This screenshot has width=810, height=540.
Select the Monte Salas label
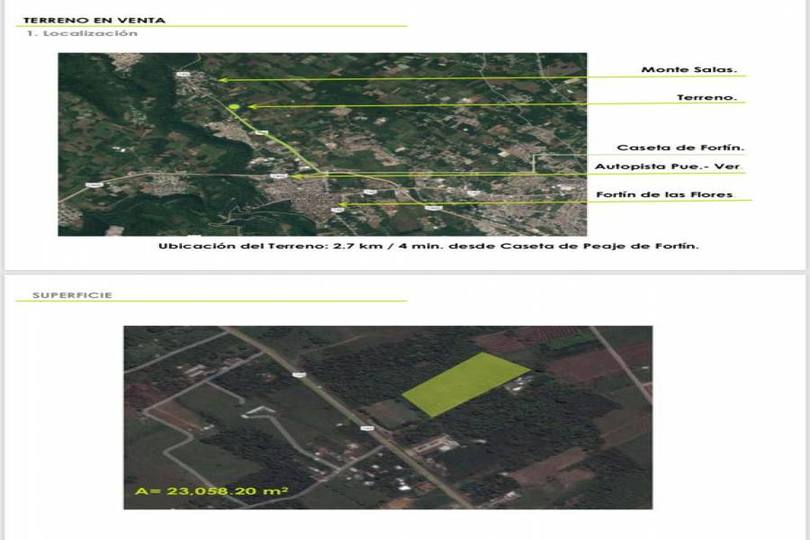coord(688,70)
